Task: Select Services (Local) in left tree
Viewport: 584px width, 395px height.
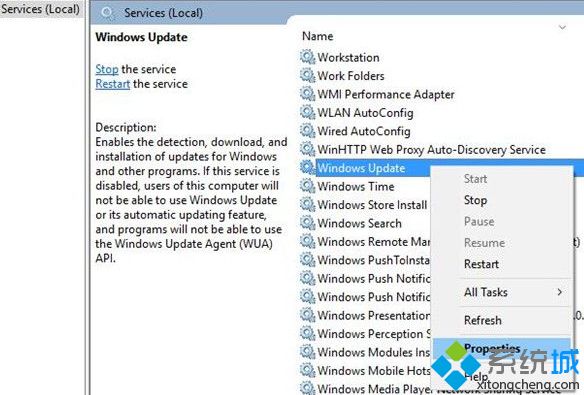Action: [40, 9]
